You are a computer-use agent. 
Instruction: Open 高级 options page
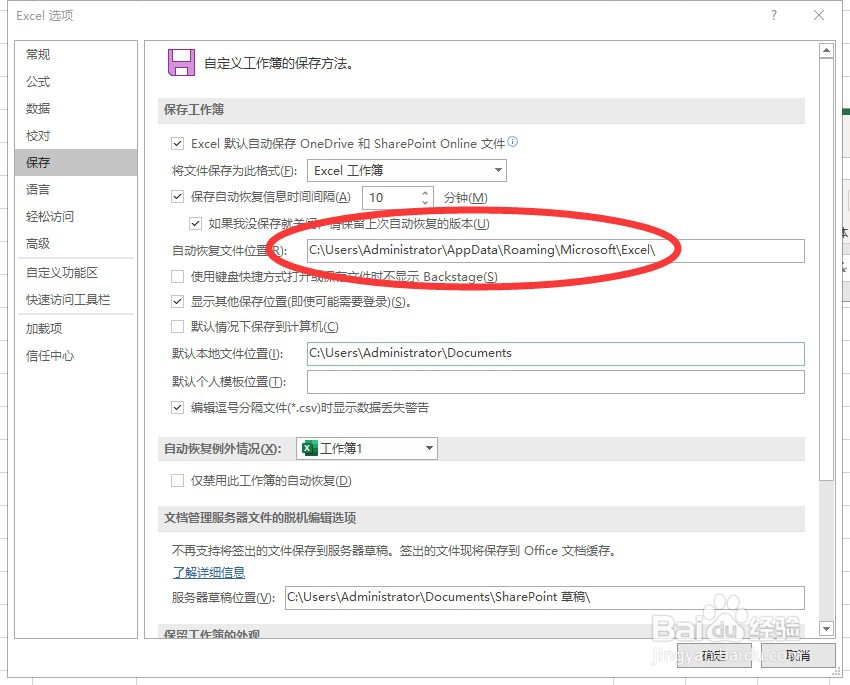point(76,244)
